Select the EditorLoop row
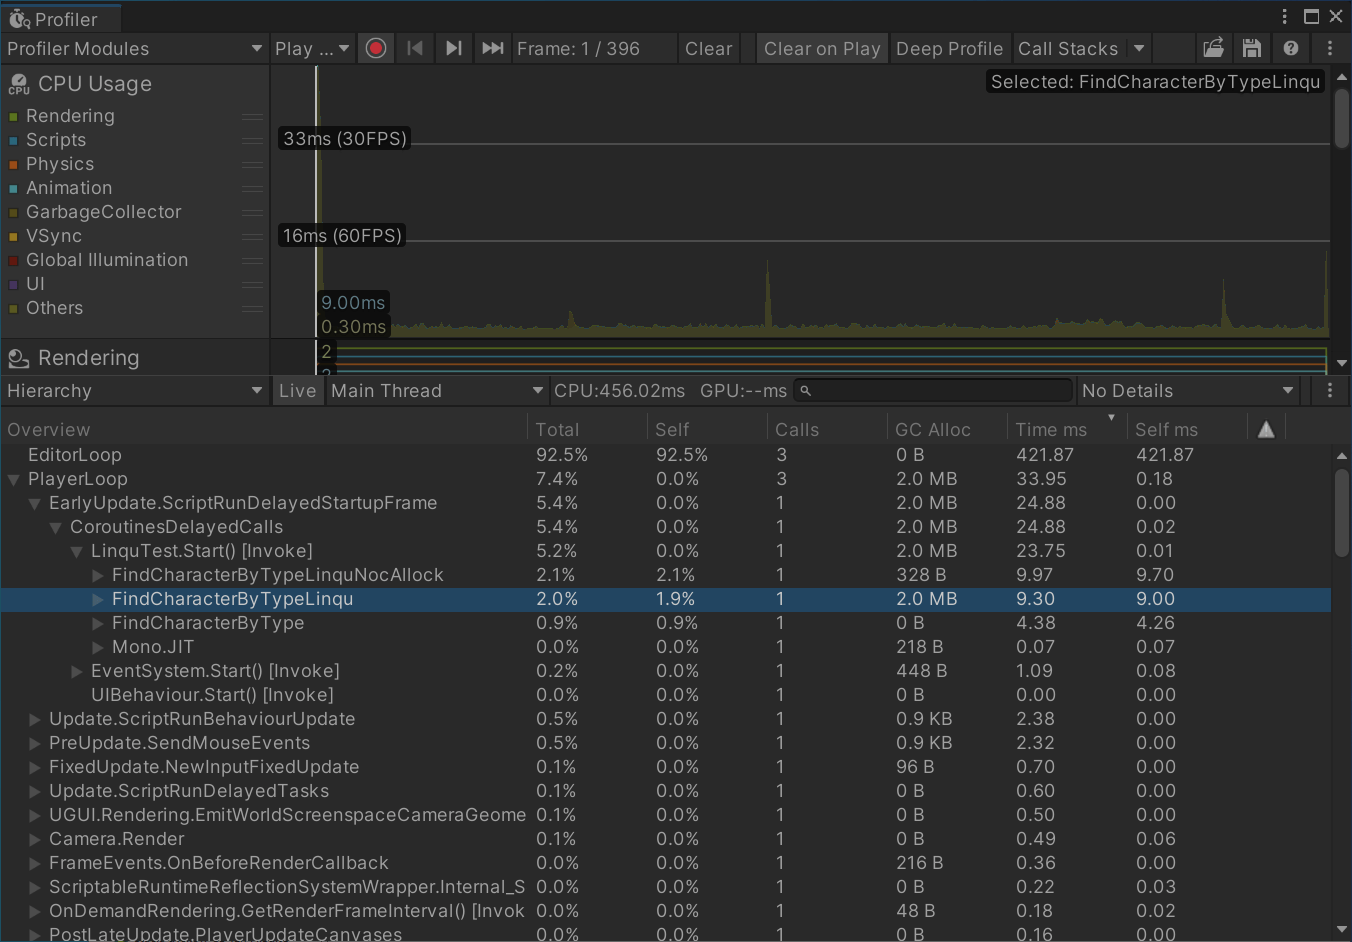Screen dimensions: 1352x942 [666, 455]
